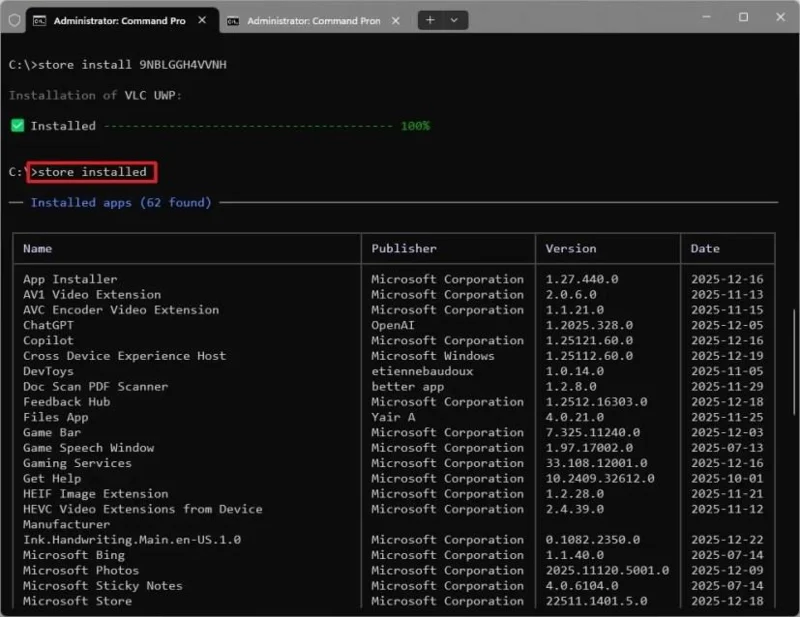Switch to the second Administrator: Command Prompt tab
Viewport: 800px width, 617px height.
[314, 21]
